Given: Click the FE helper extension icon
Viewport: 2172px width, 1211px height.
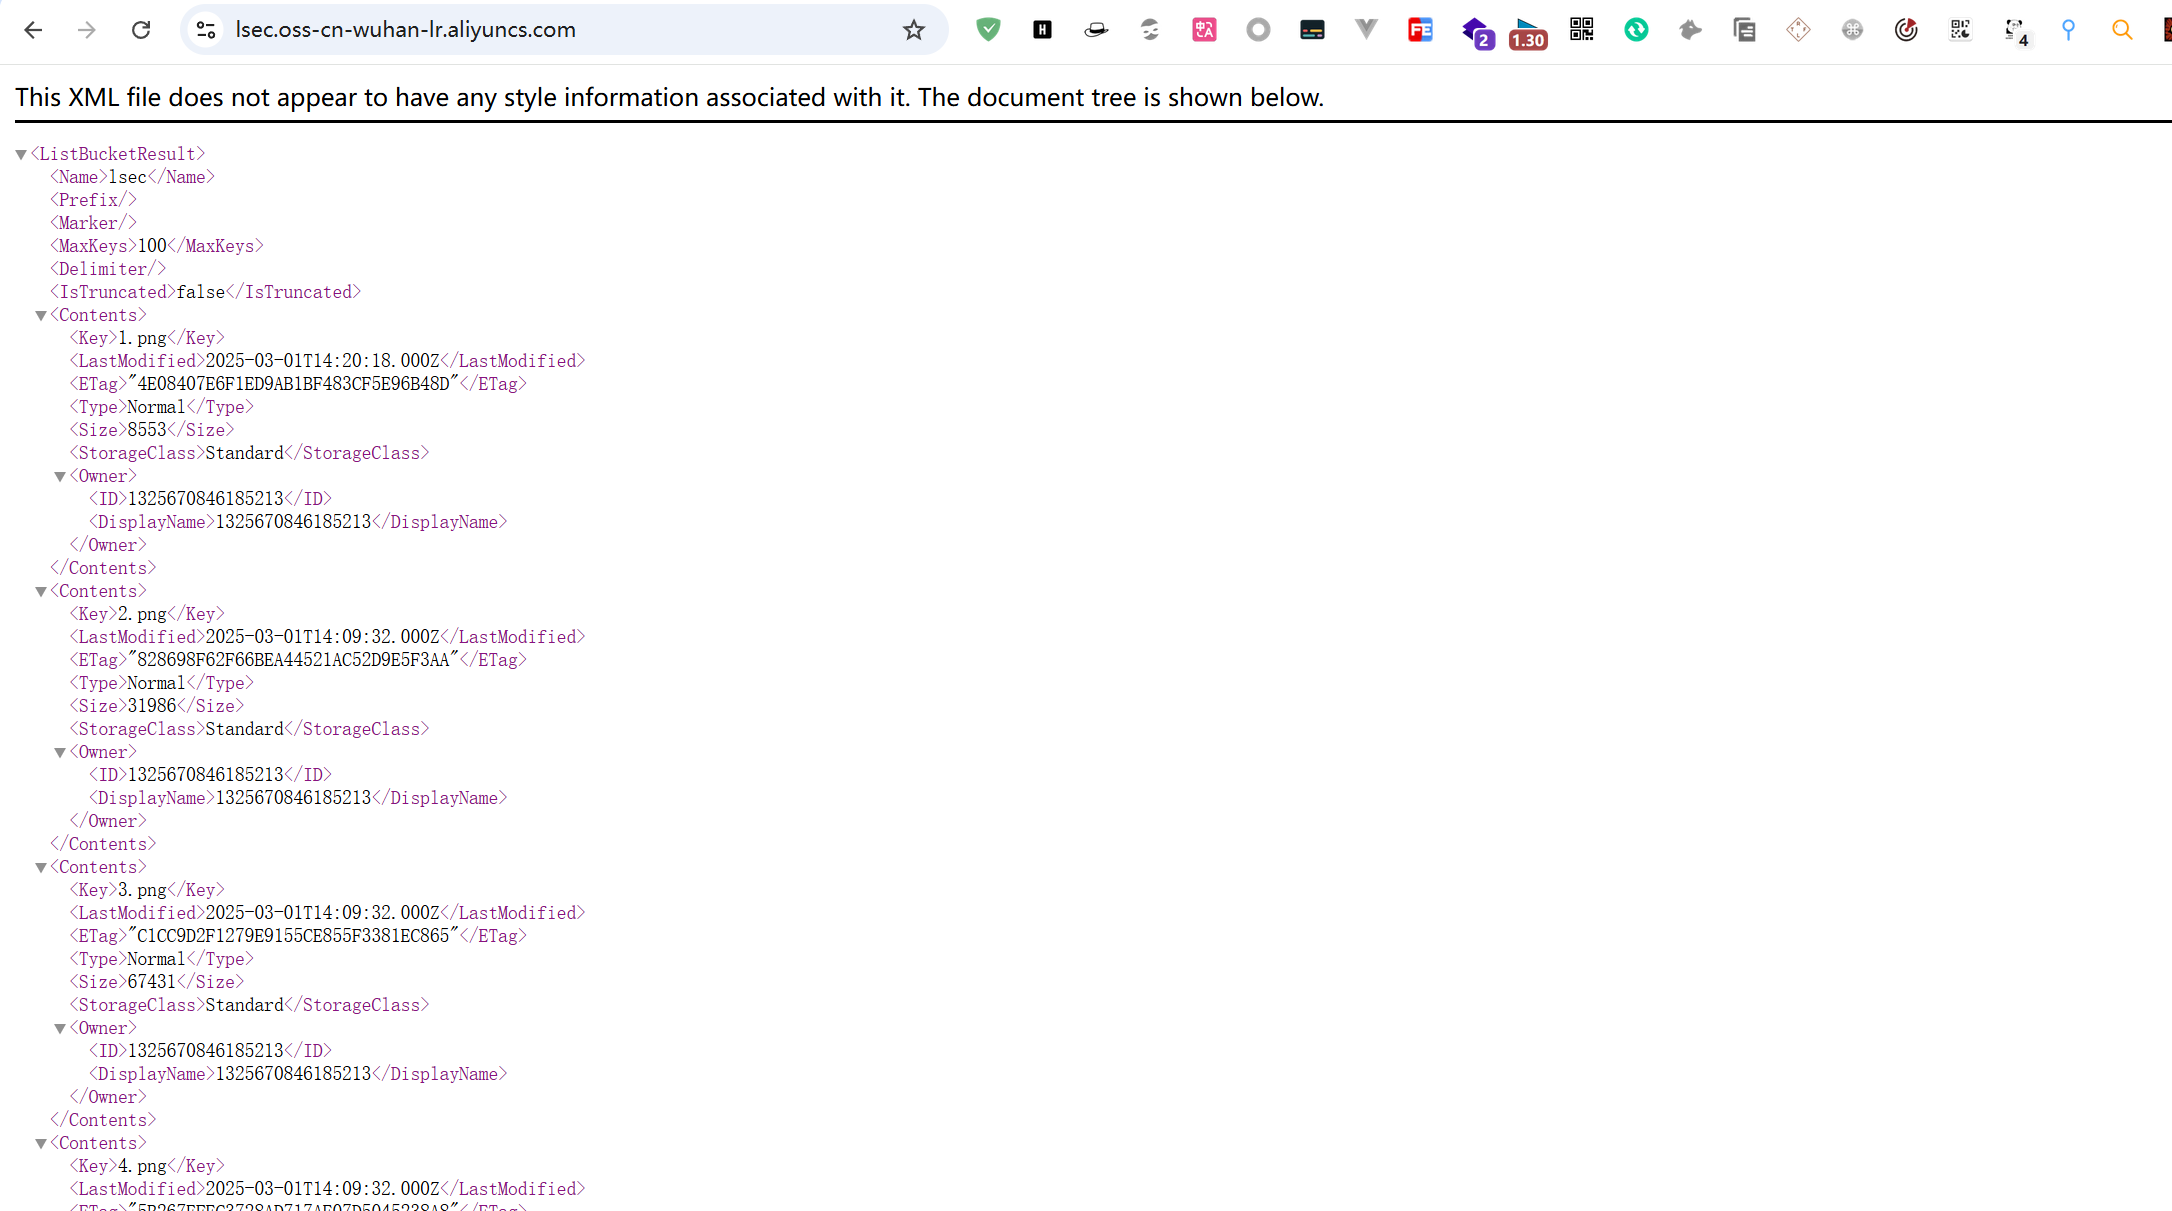Looking at the screenshot, I should point(1420,30).
